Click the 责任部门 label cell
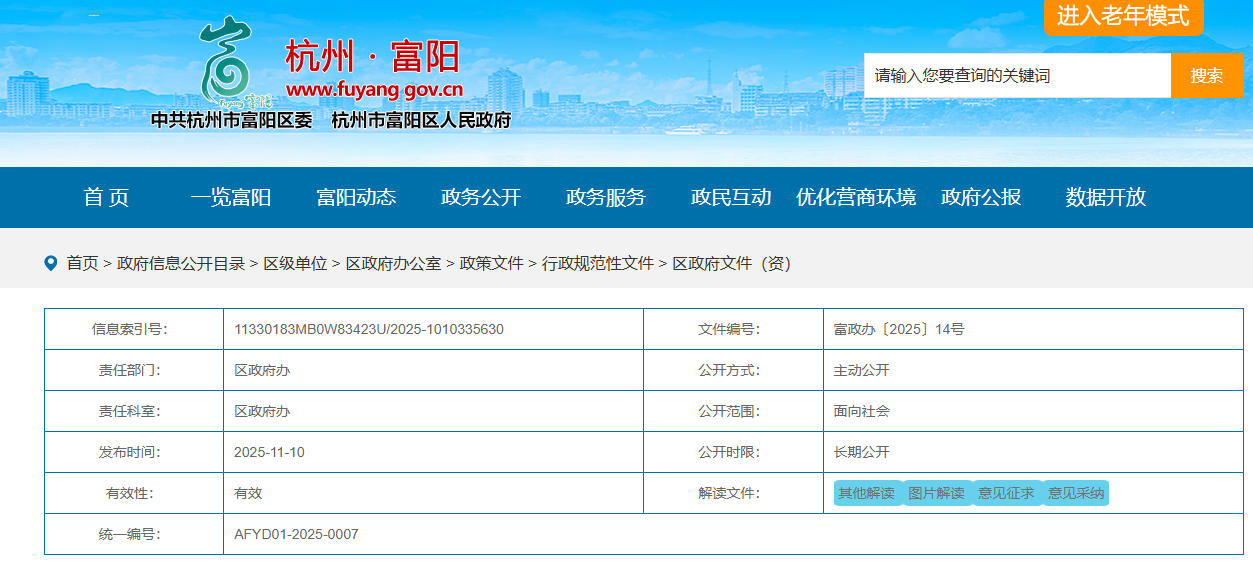Viewport: 1253px width, 571px height. tap(134, 370)
